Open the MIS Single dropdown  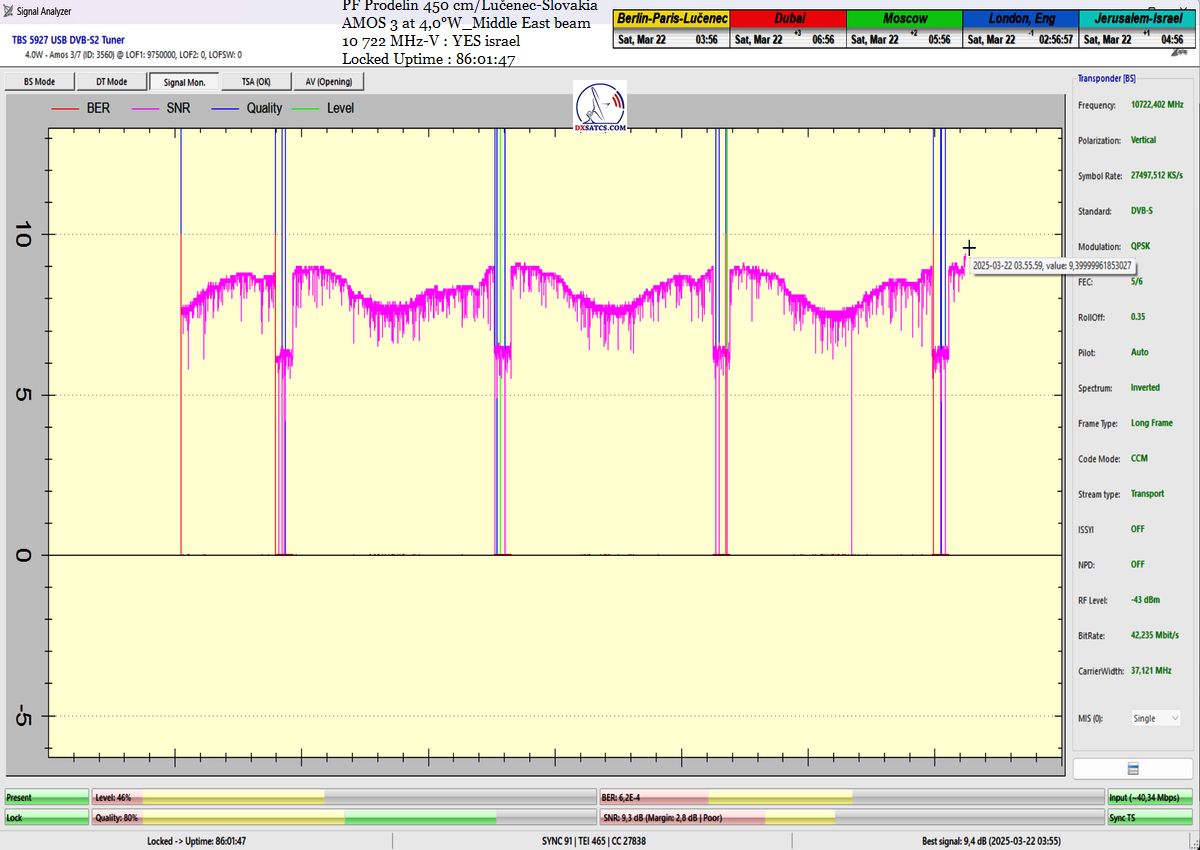(1155, 718)
